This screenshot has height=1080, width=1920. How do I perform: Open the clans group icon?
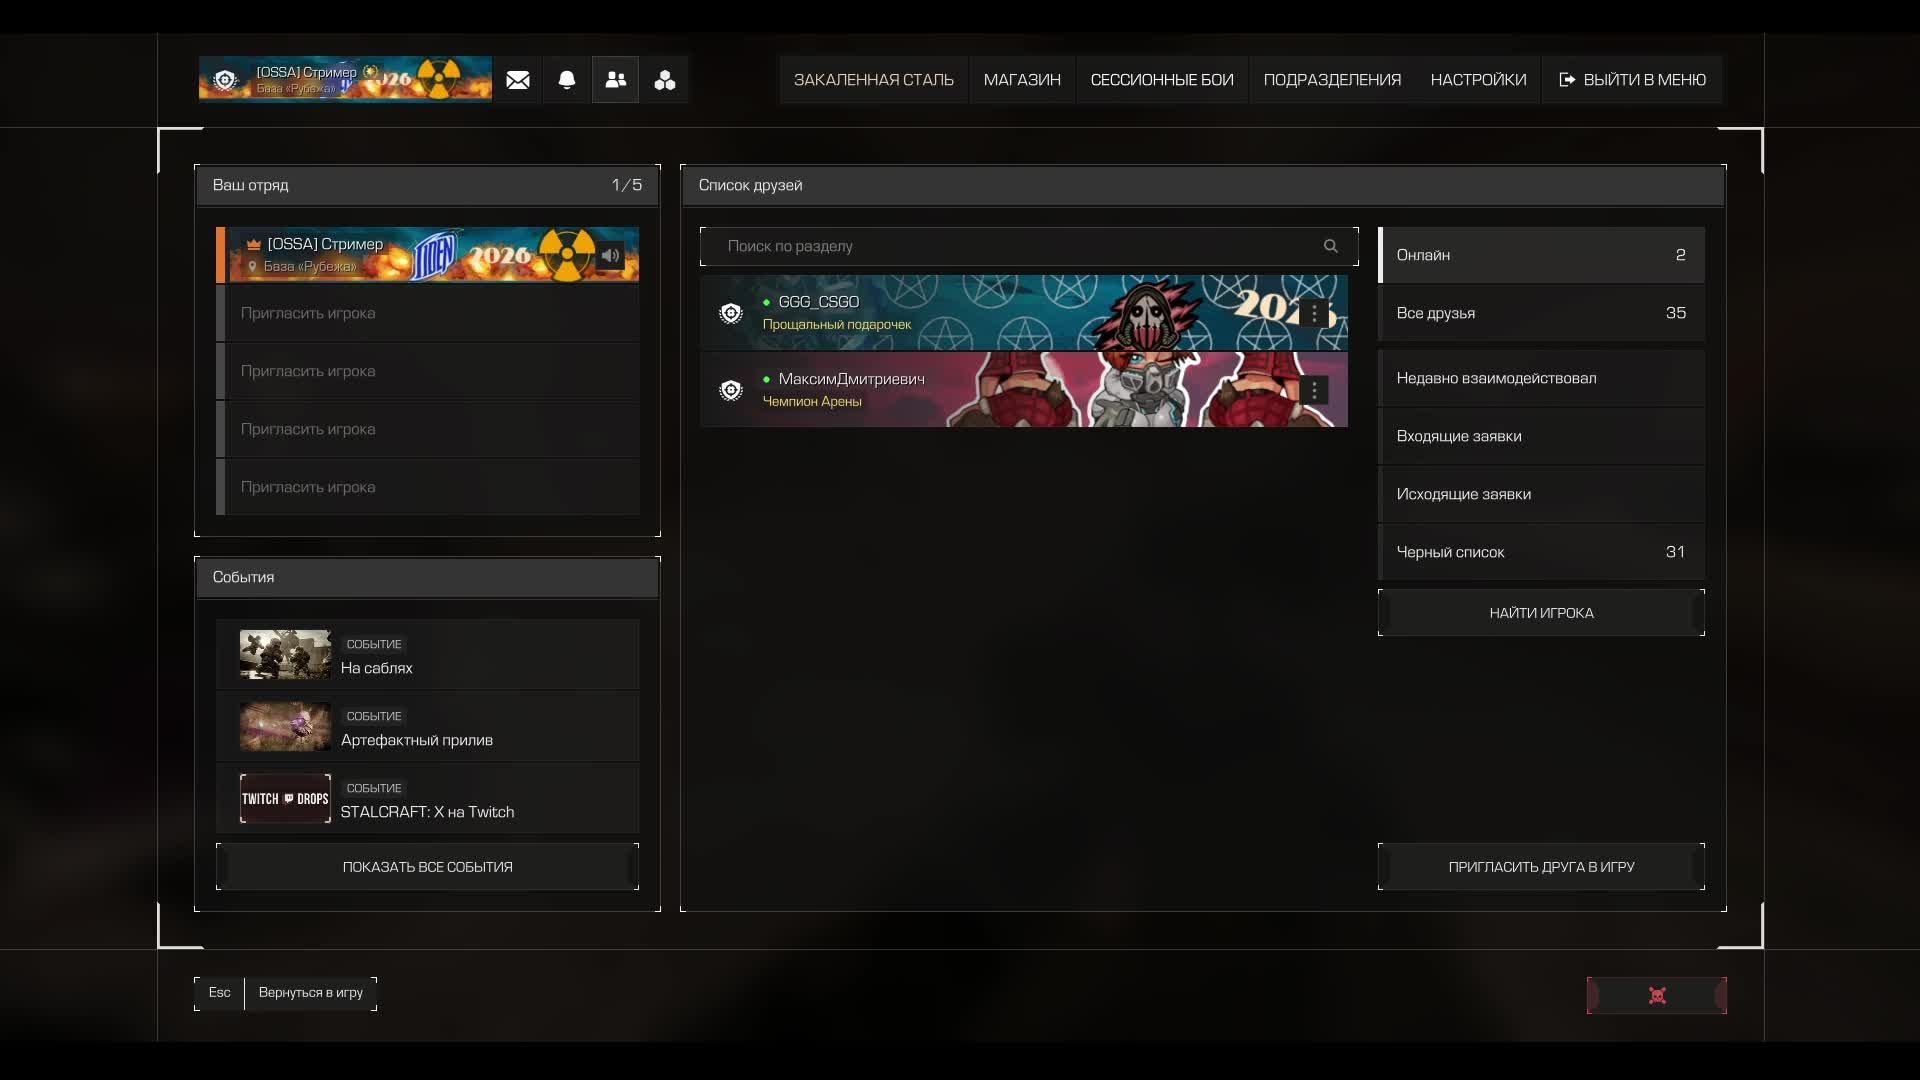(665, 80)
